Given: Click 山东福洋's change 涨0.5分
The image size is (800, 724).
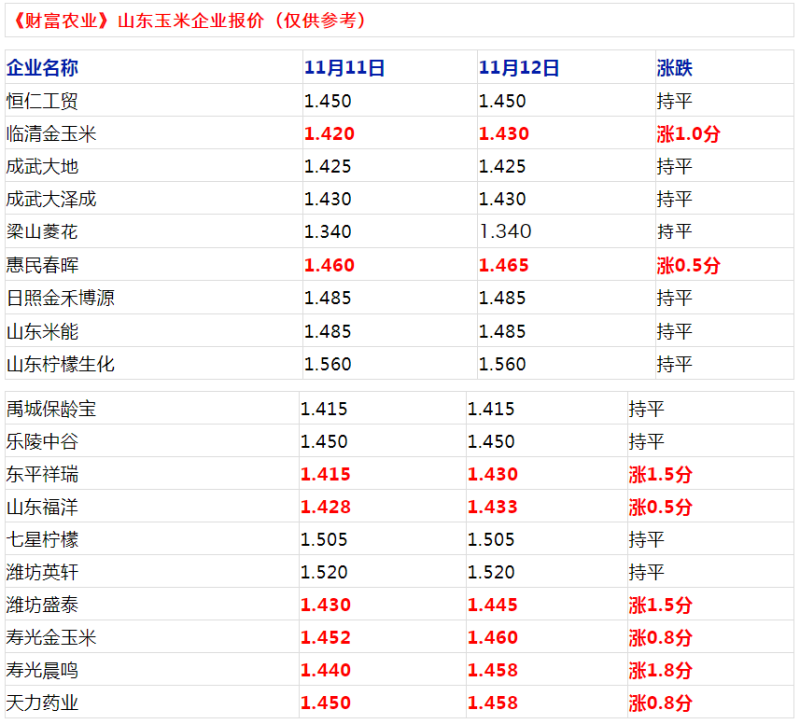Looking at the screenshot, I should pyautogui.click(x=660, y=507).
